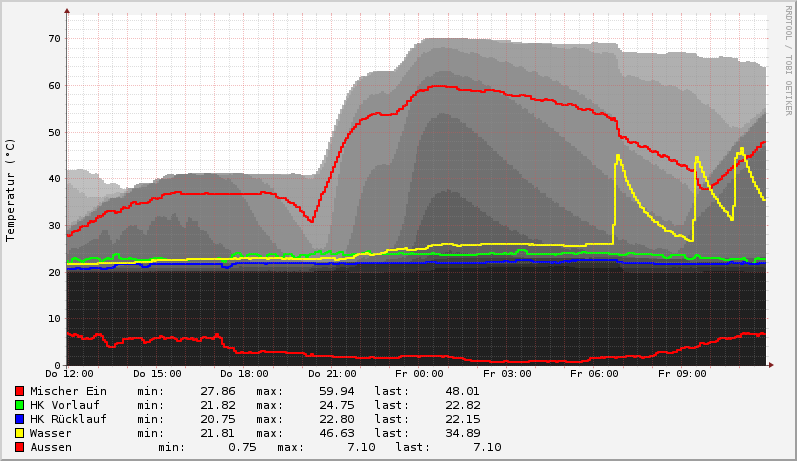Select the Aussen legend label
This screenshot has width=797, height=461.
[51, 447]
